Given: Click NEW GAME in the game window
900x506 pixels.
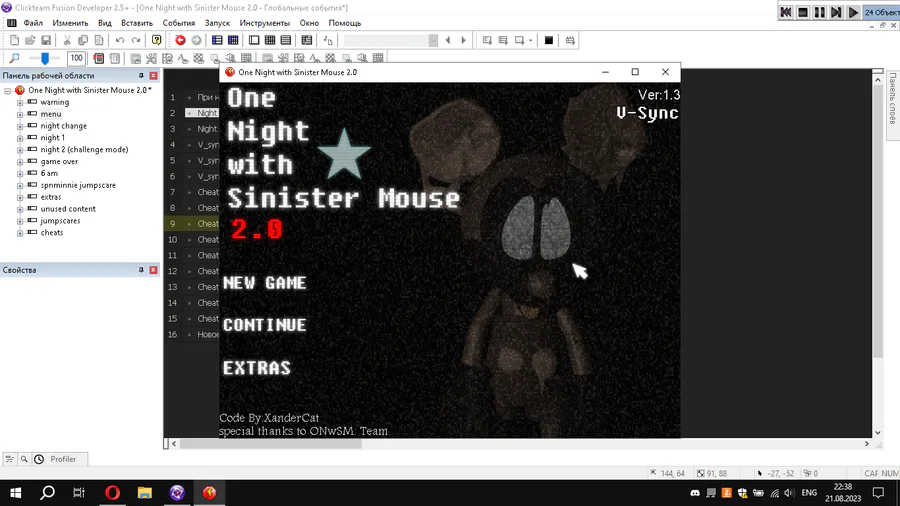Looking at the screenshot, I should point(265,283).
